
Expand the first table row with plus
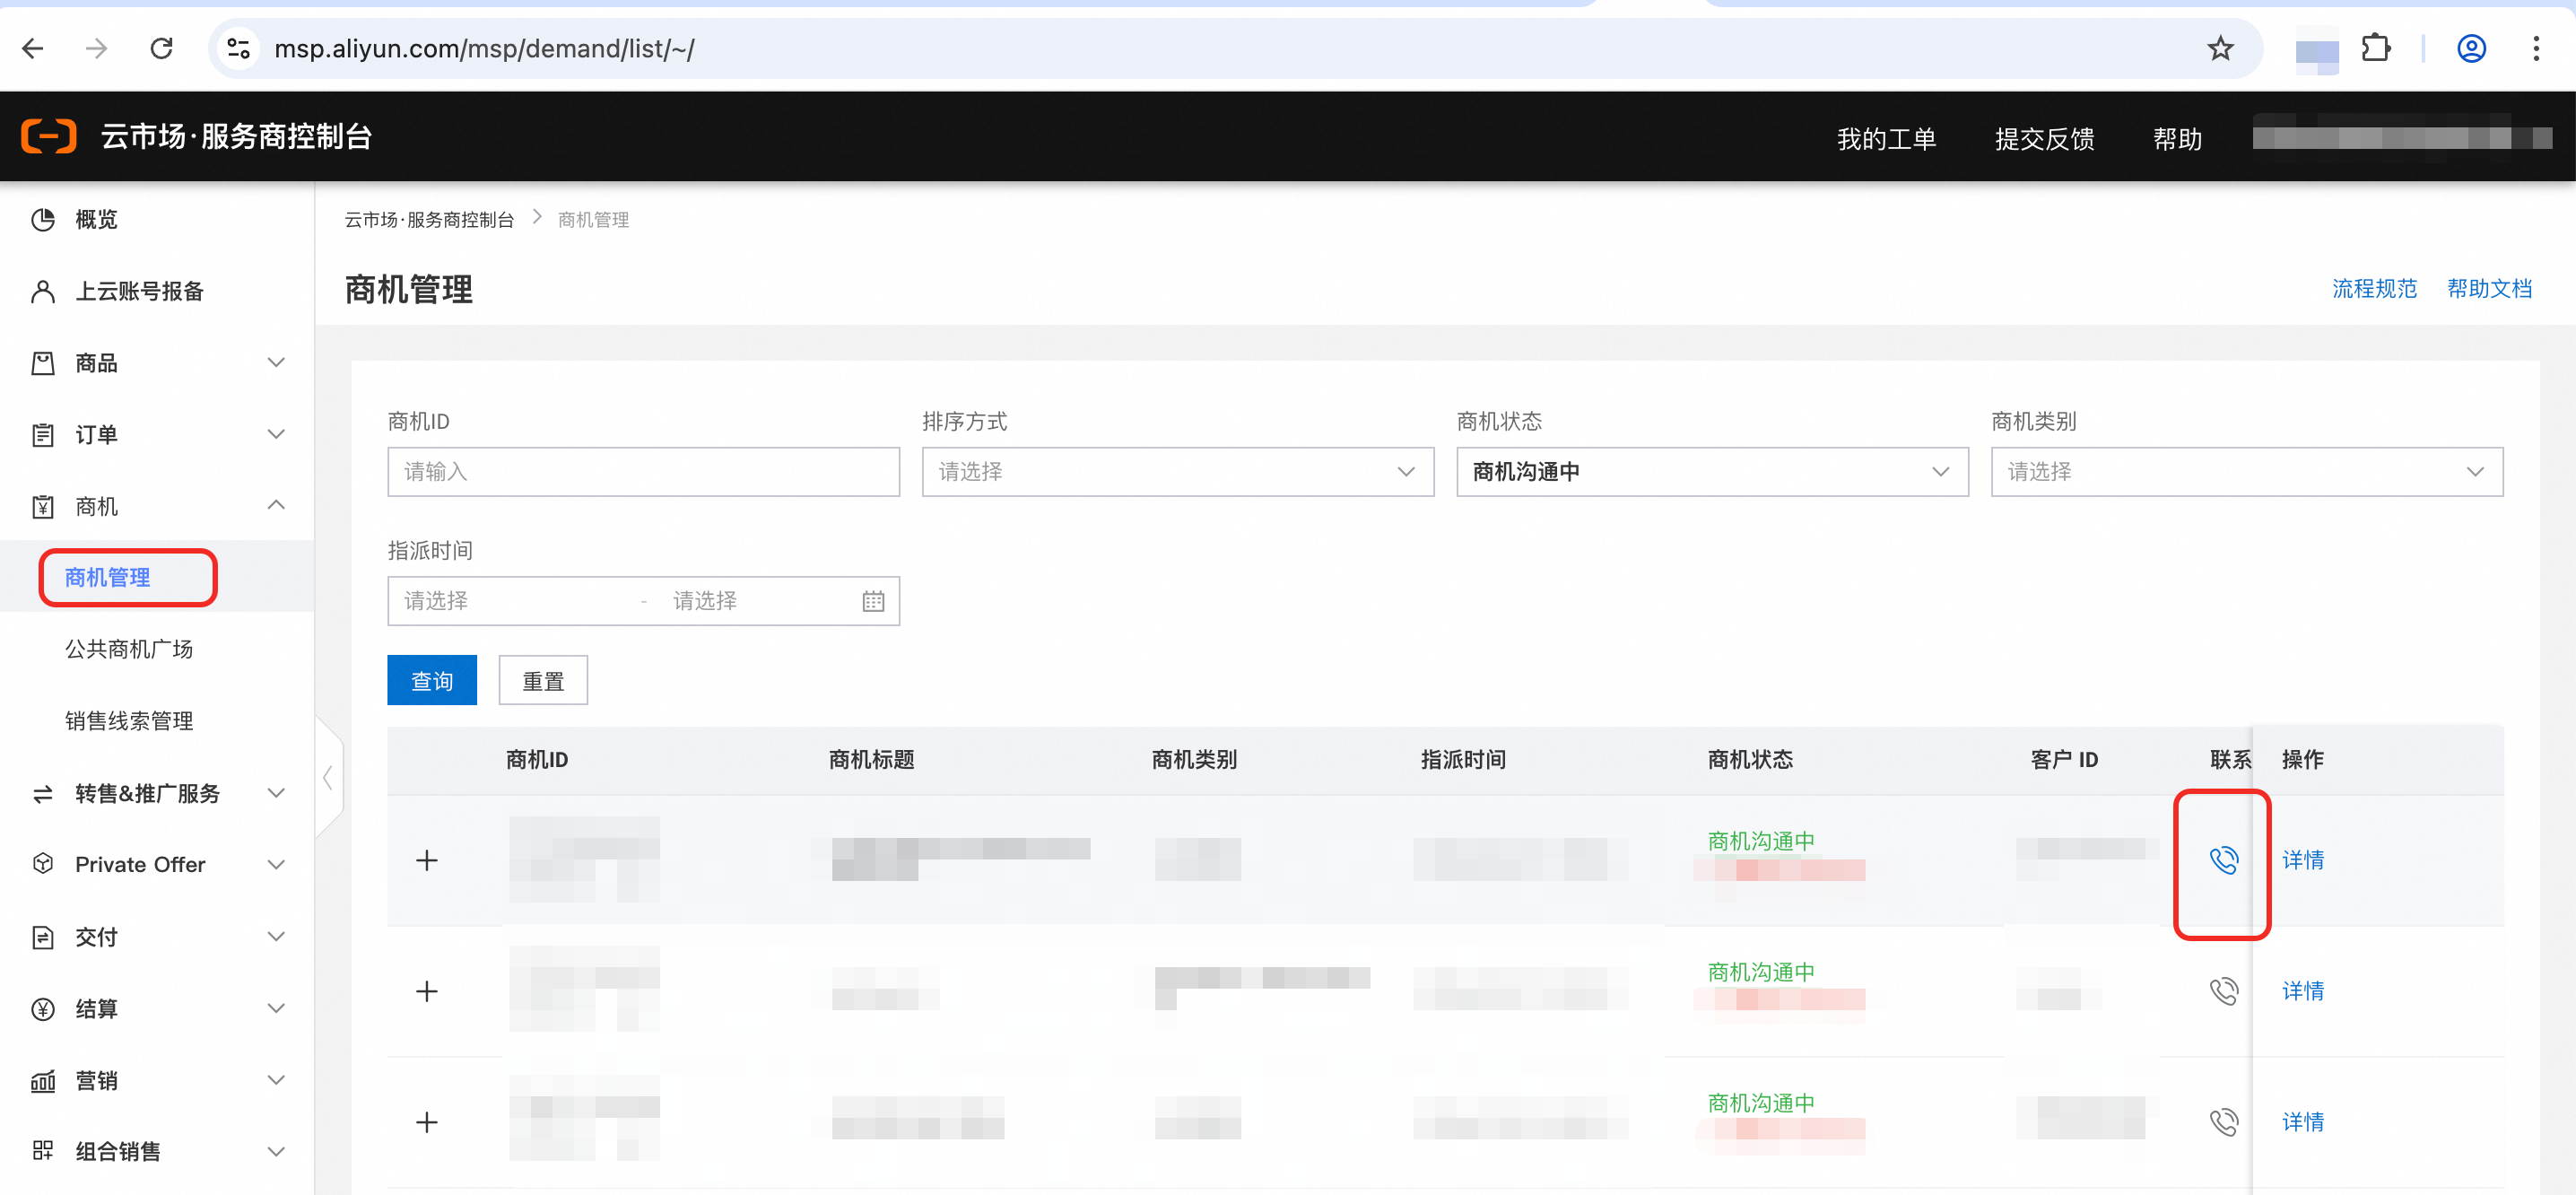(x=427, y=860)
